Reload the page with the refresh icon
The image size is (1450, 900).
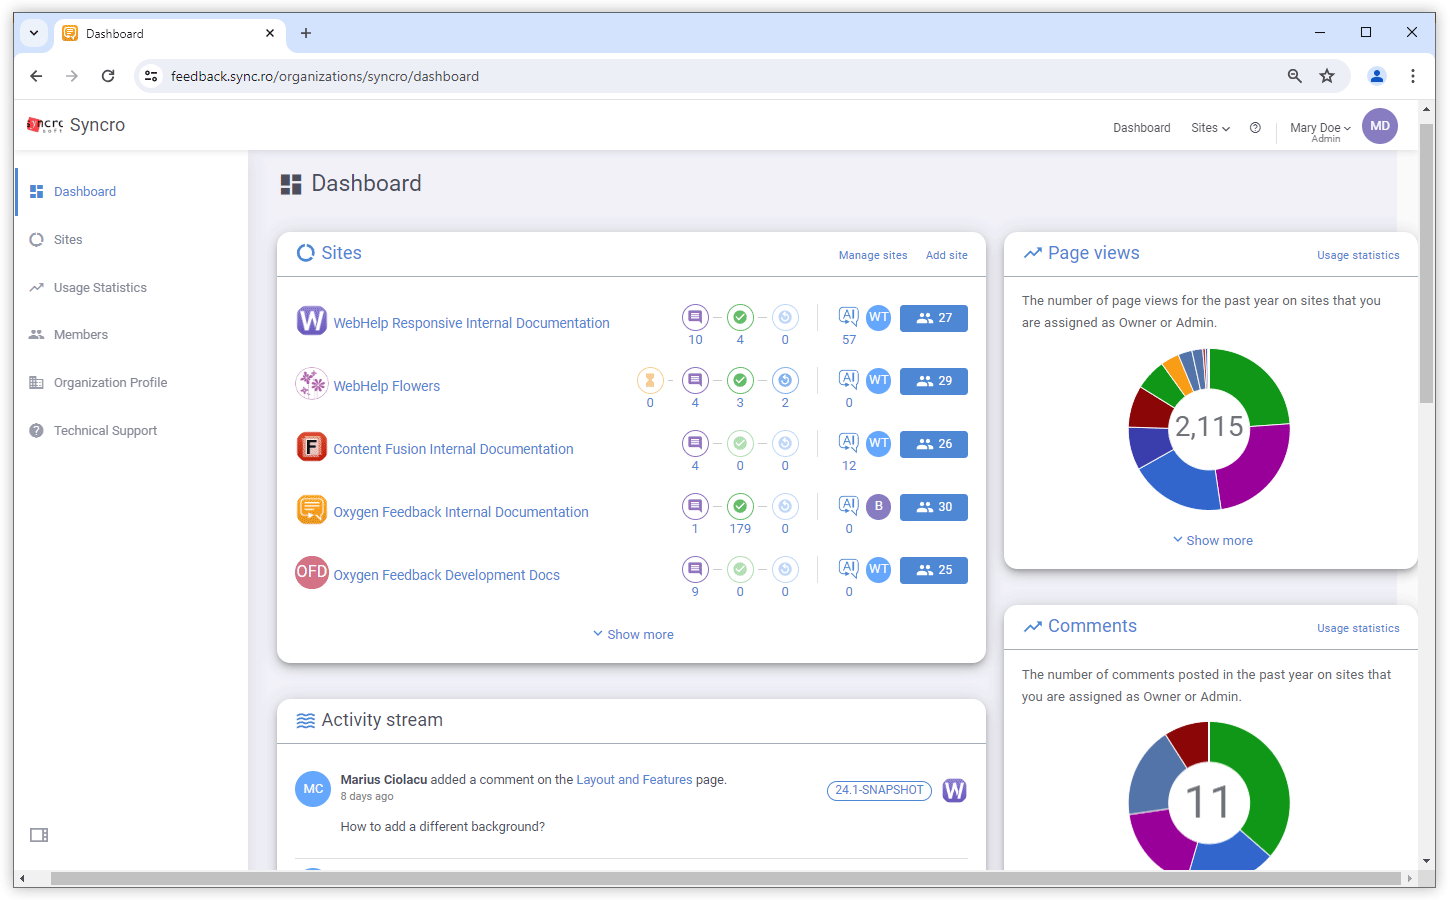[x=108, y=76]
